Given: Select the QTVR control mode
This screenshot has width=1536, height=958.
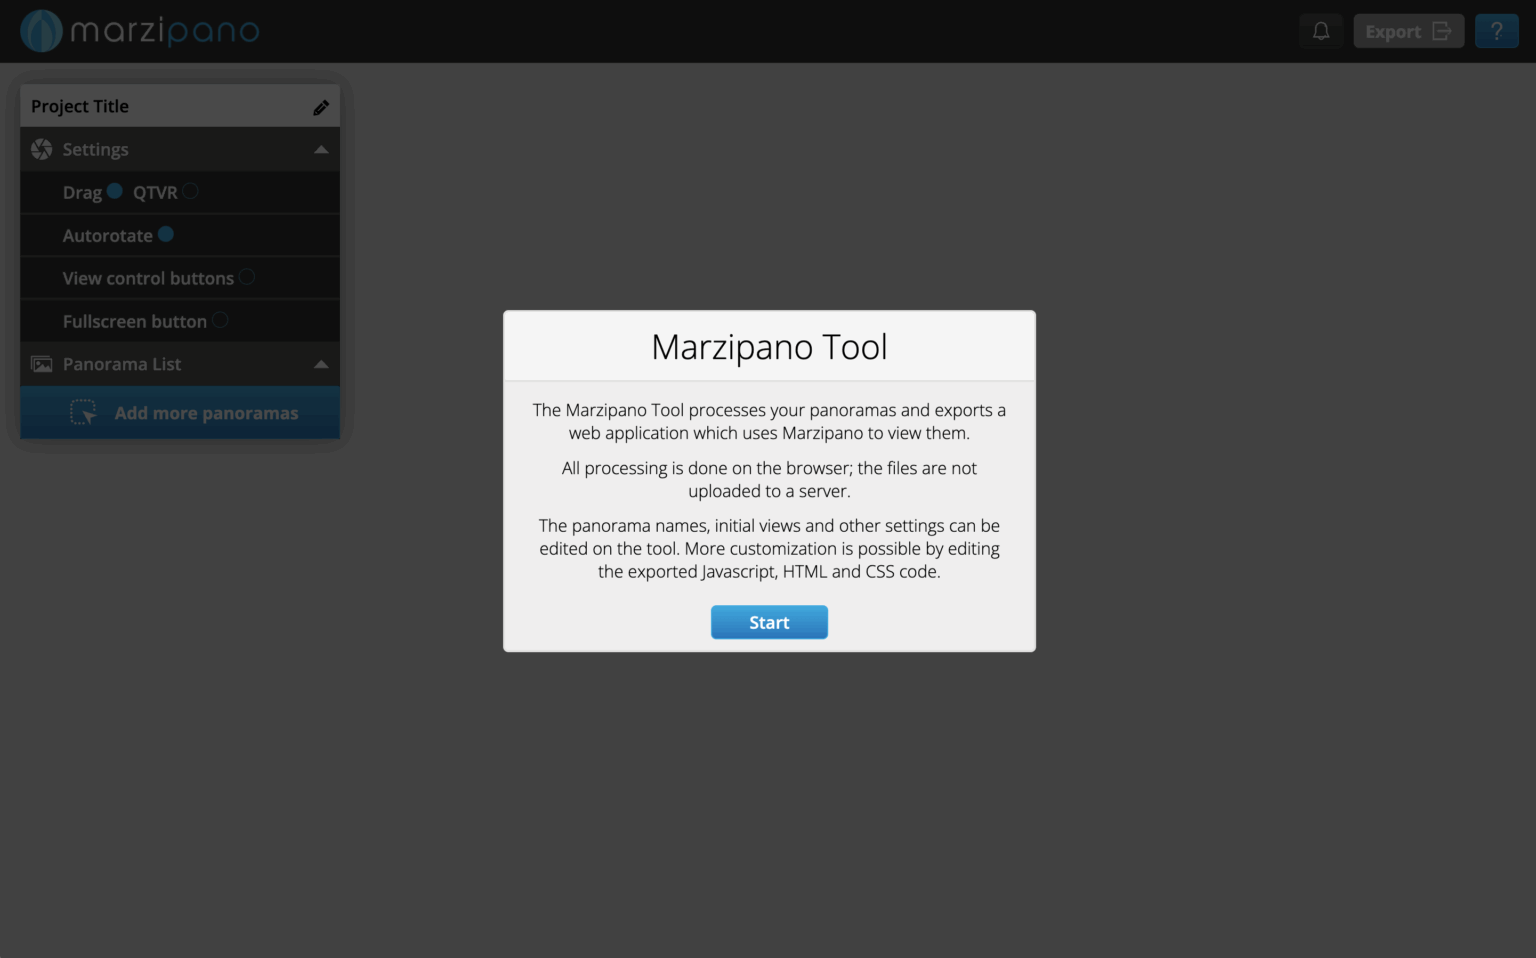Looking at the screenshot, I should pyautogui.click(x=191, y=191).
